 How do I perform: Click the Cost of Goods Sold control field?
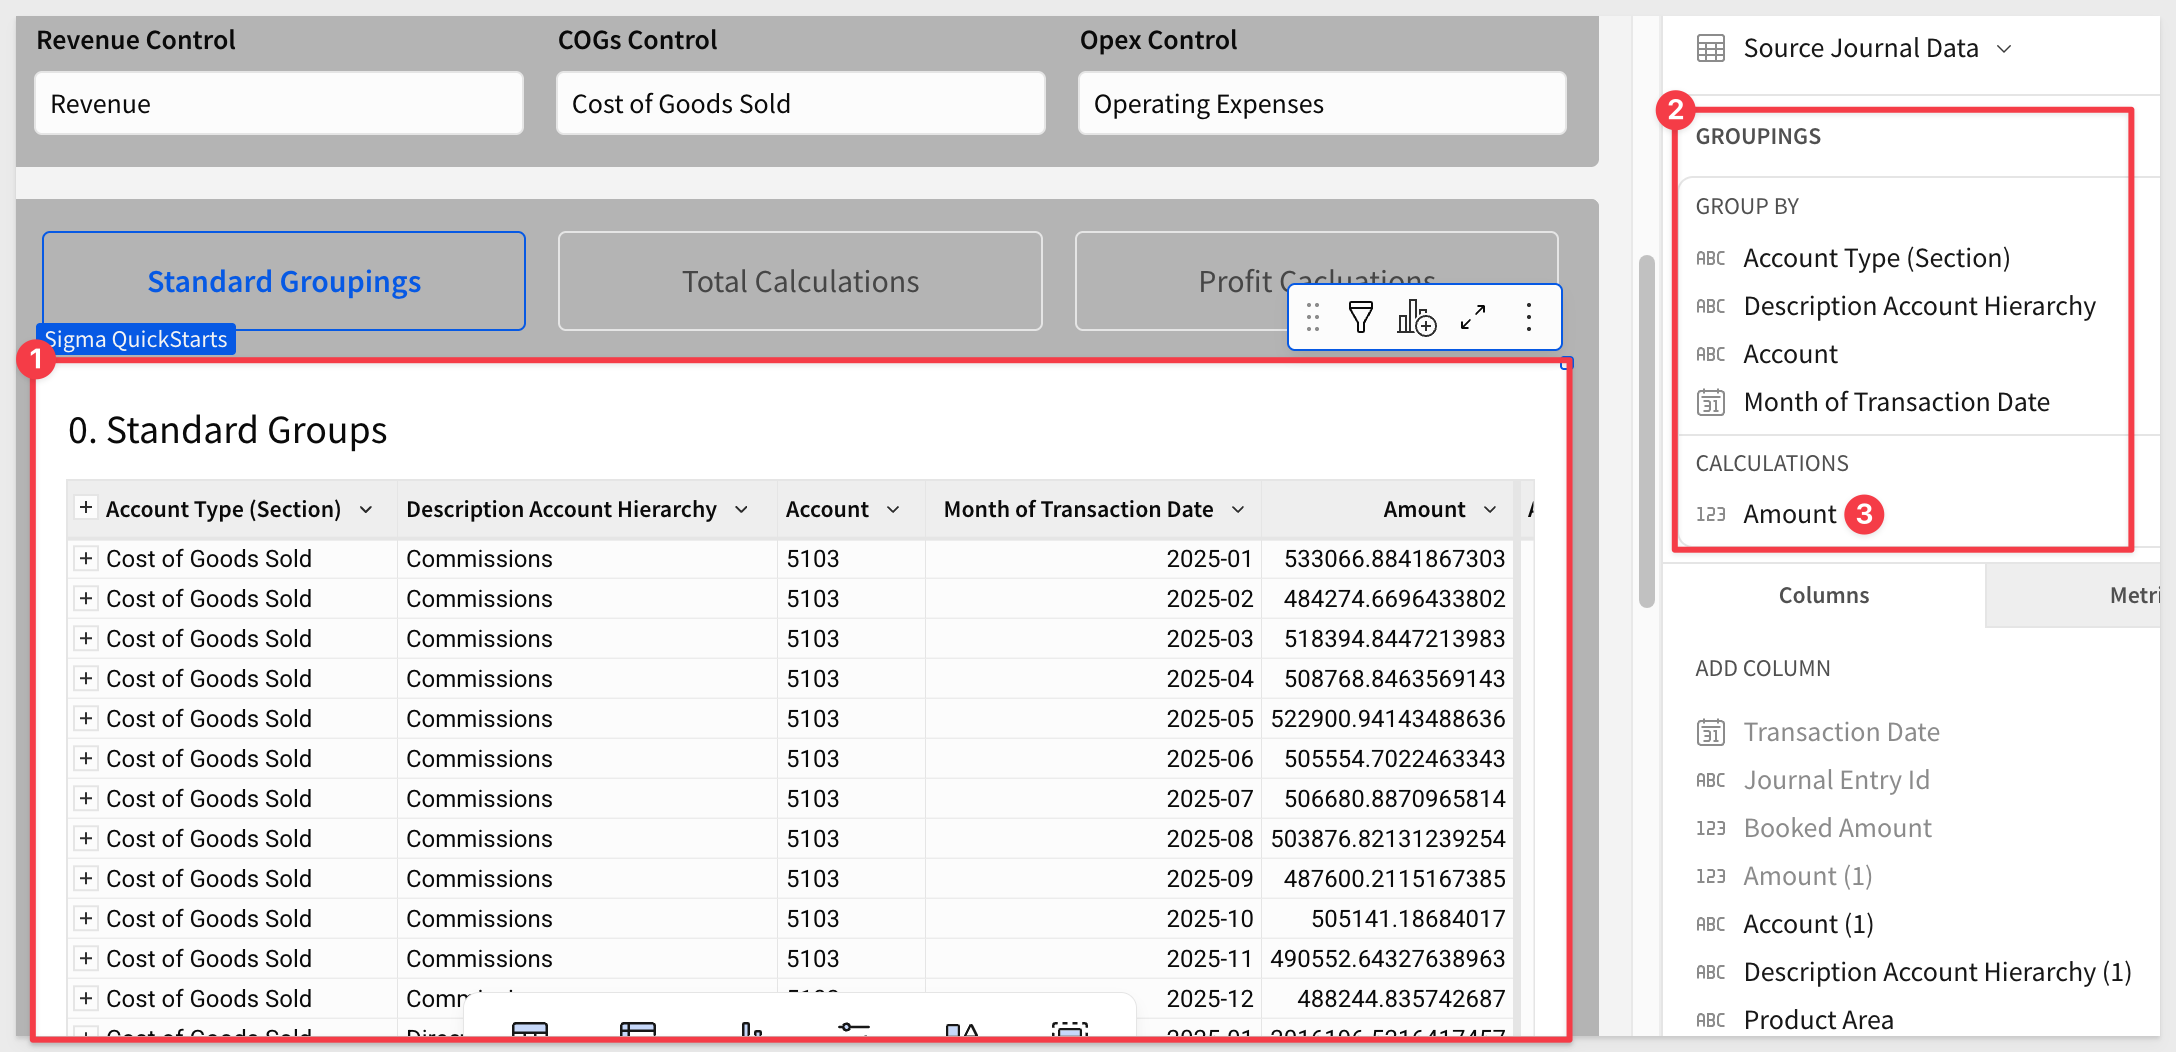point(801,103)
